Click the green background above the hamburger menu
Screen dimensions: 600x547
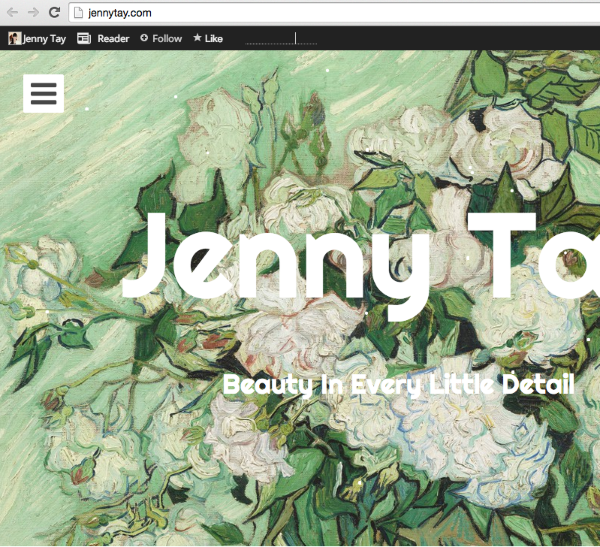click(43, 60)
